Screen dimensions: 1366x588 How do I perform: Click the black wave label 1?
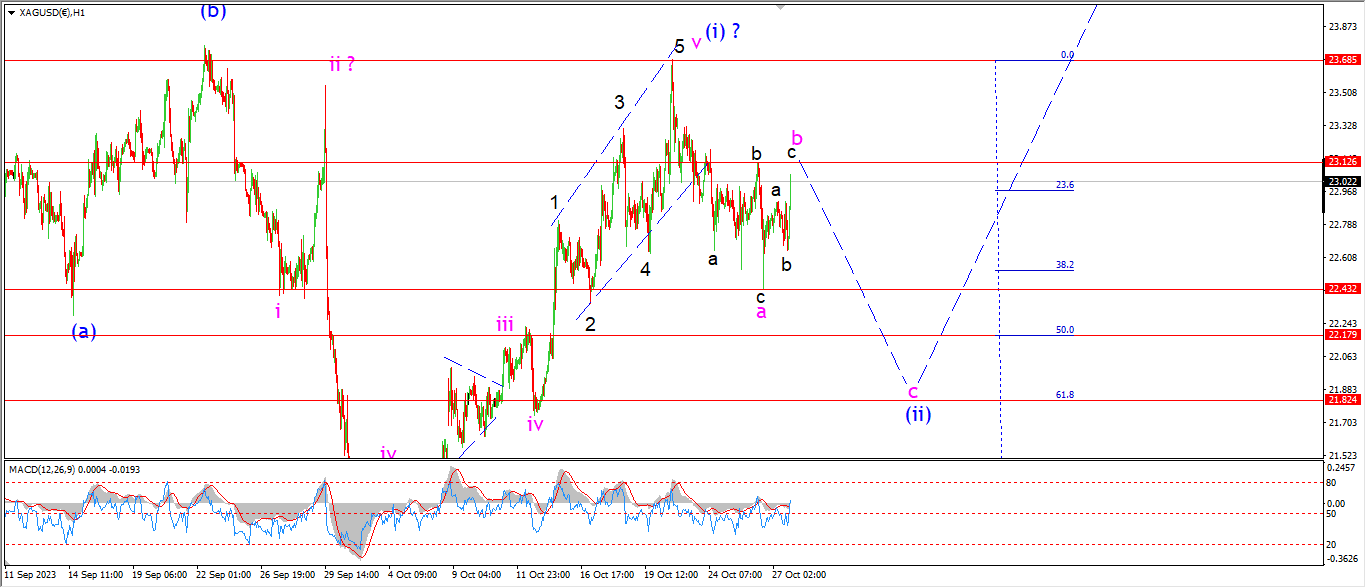(x=554, y=202)
